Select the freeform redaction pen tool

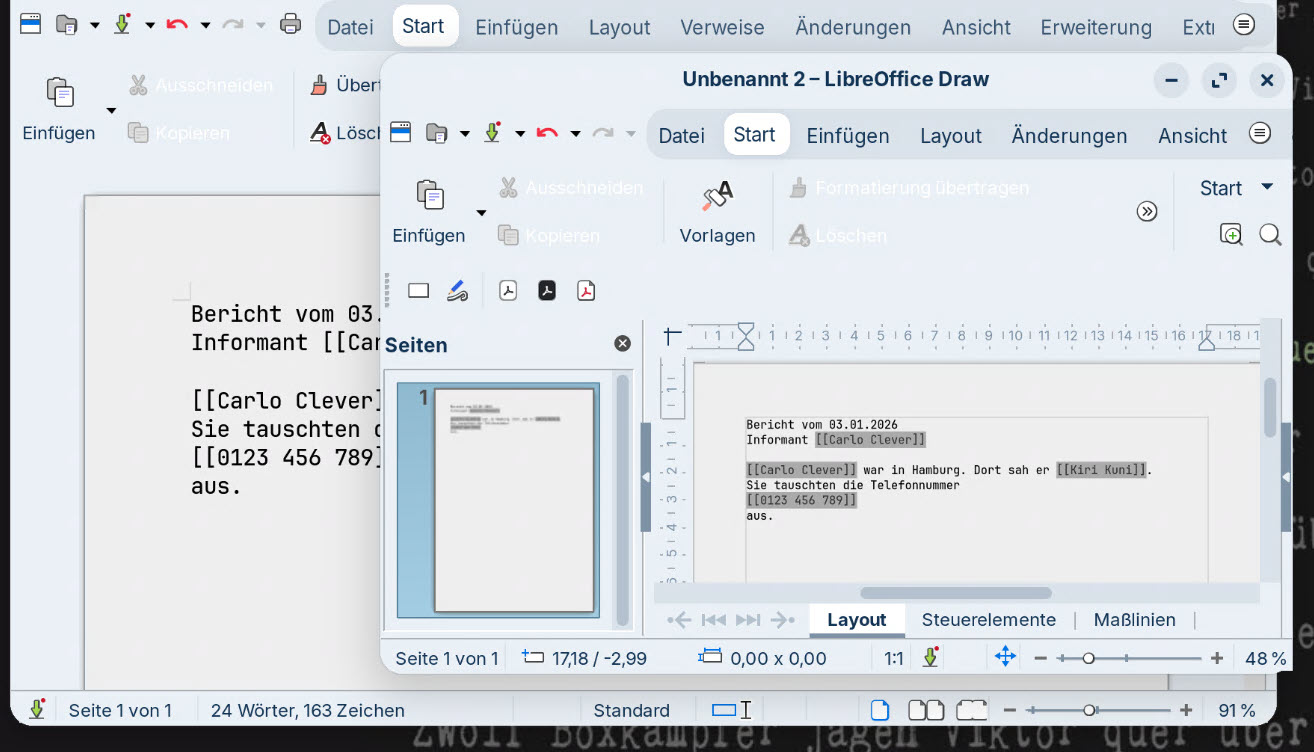click(x=457, y=291)
